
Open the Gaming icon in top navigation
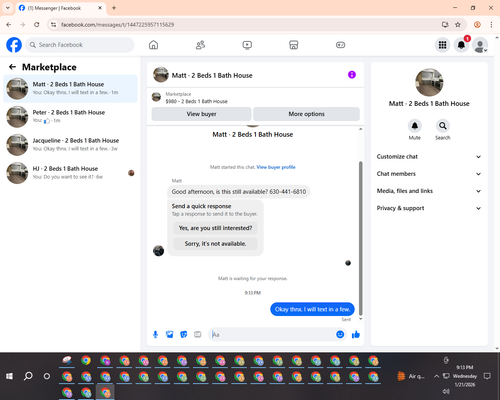coord(340,45)
